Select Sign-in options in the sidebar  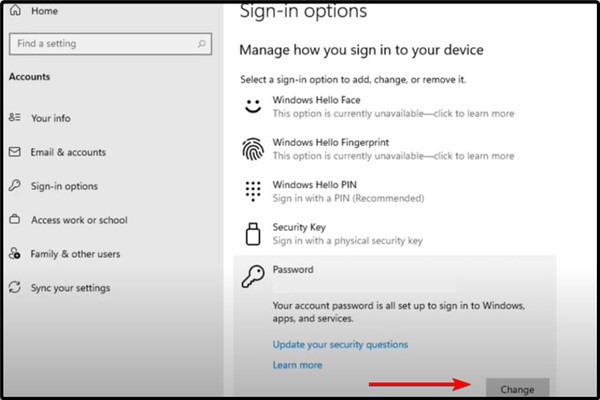(64, 186)
